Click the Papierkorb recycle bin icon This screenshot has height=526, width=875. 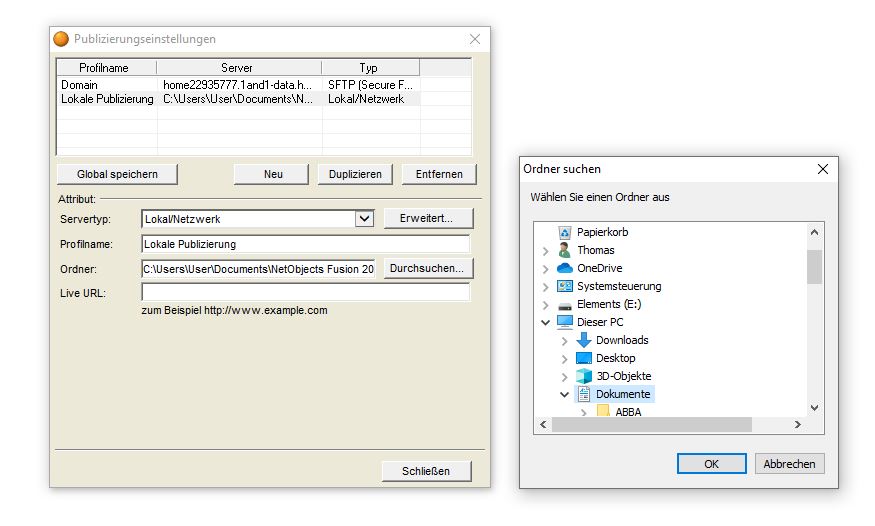pos(564,232)
